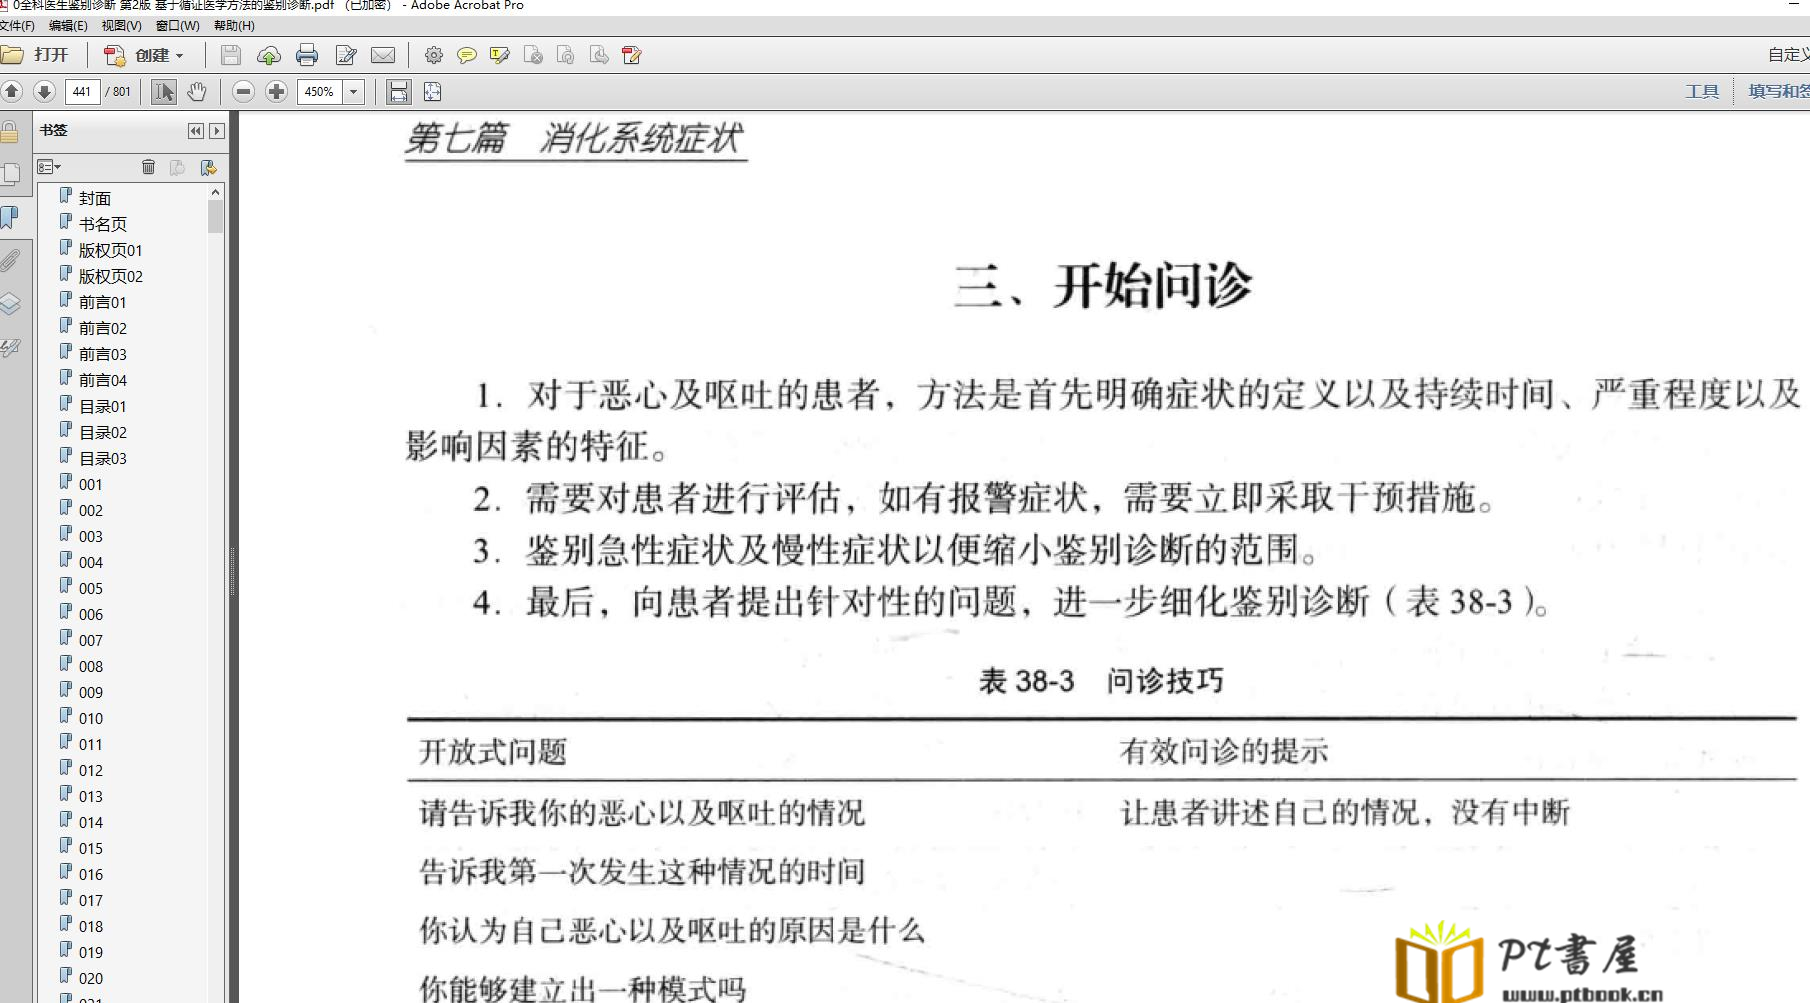Click the extract page icon in the toolbar
The image size is (1810, 1003).
click(599, 55)
